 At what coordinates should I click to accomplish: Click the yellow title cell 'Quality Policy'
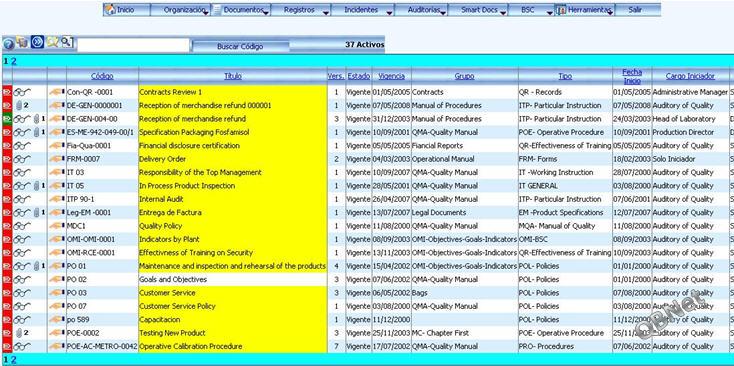[233, 226]
